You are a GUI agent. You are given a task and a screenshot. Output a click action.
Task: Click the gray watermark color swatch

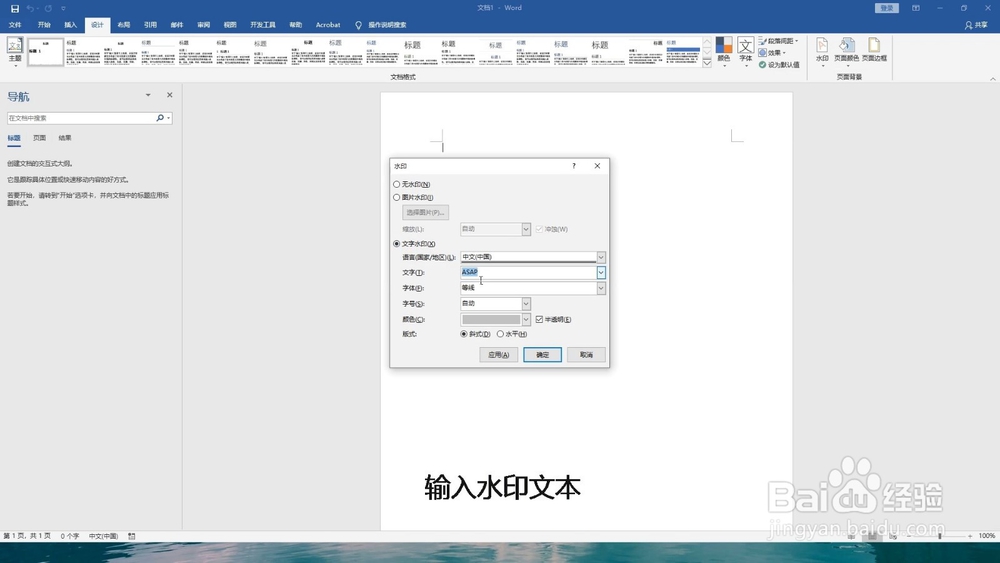(x=491, y=319)
